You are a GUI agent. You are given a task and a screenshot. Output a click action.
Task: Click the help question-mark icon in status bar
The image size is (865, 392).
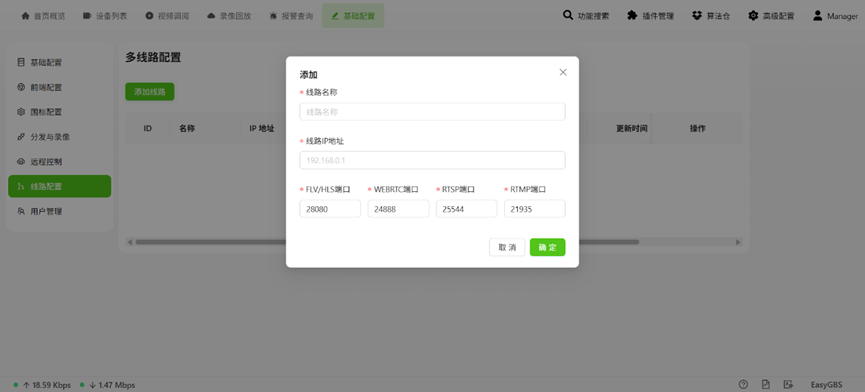point(743,384)
